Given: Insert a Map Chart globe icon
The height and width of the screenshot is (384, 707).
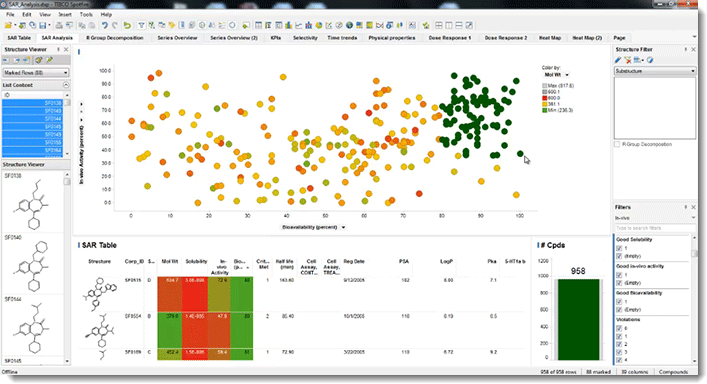Looking at the screenshot, I should pyautogui.click(x=349, y=25).
